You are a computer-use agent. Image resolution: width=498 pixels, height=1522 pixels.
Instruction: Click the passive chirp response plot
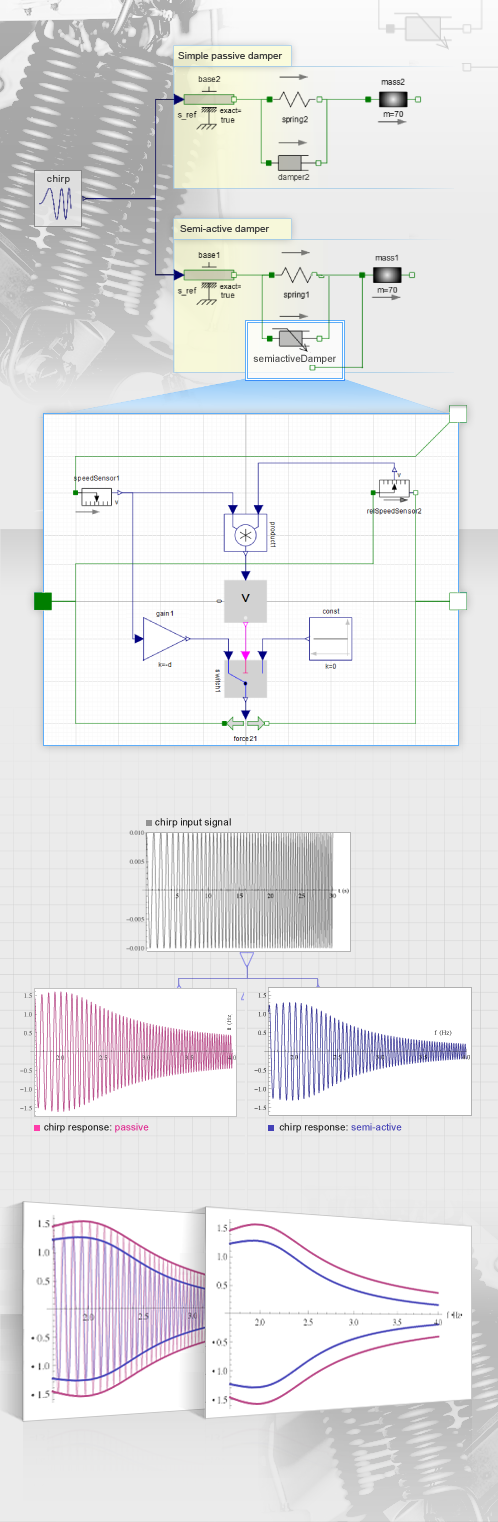click(133, 1052)
